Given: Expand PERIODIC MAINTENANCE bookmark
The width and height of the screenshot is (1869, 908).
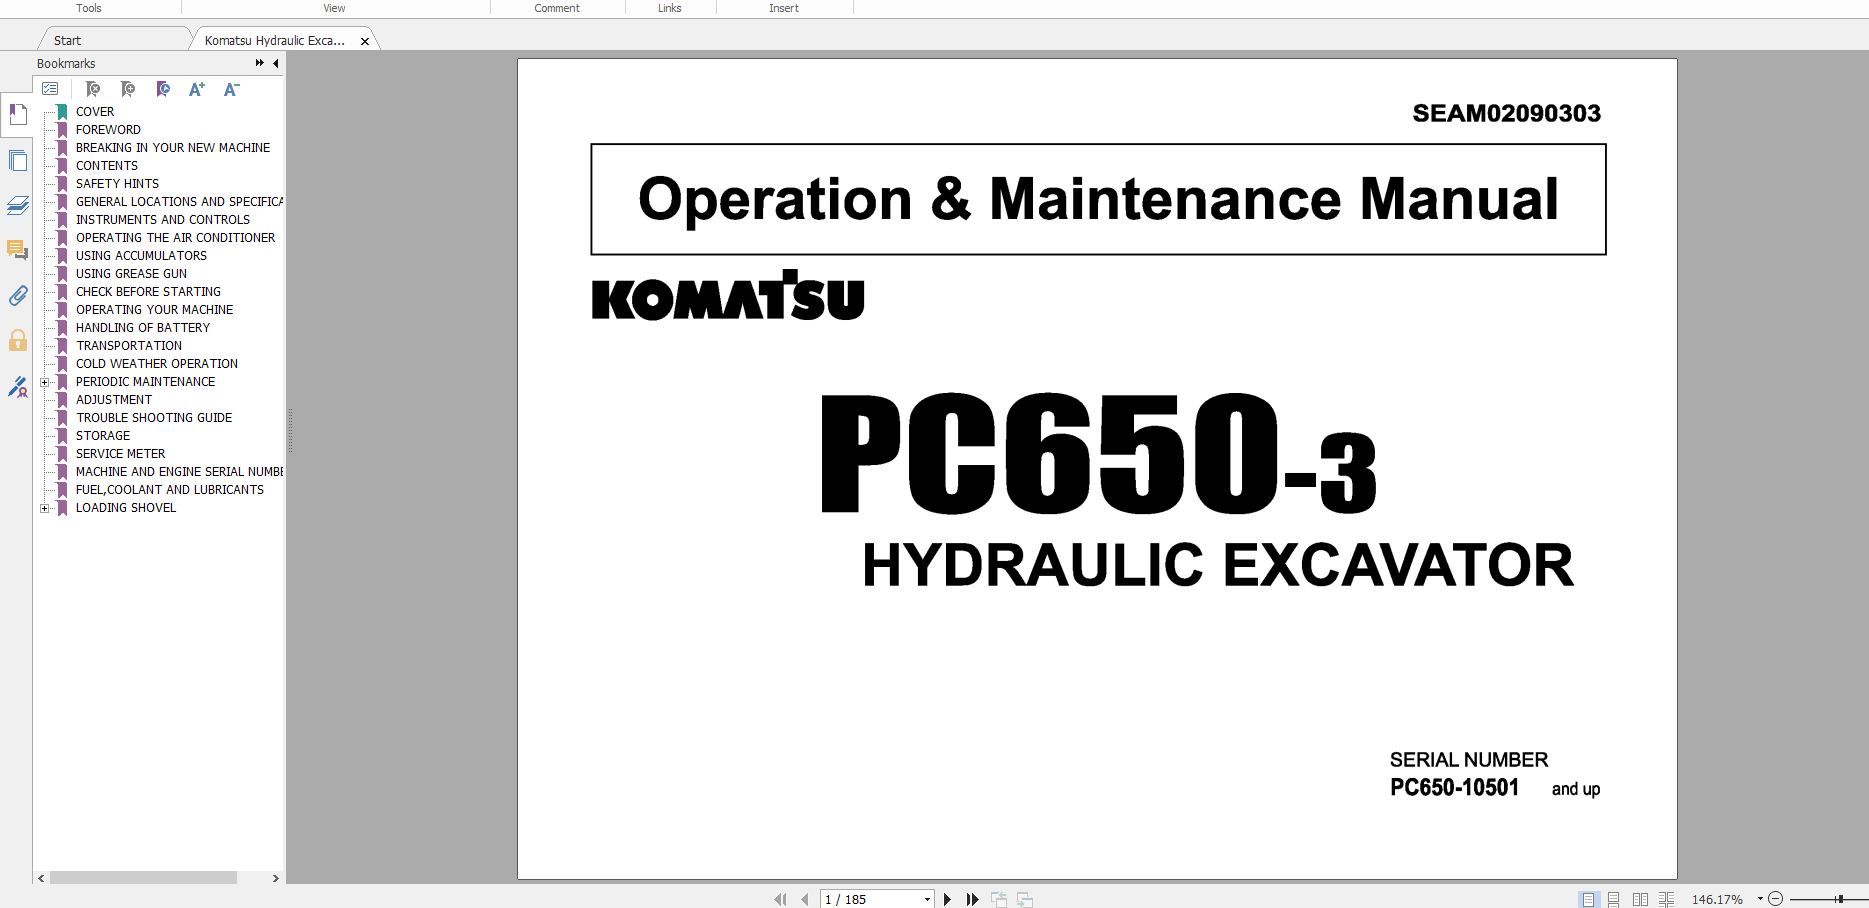Looking at the screenshot, I should (x=44, y=382).
